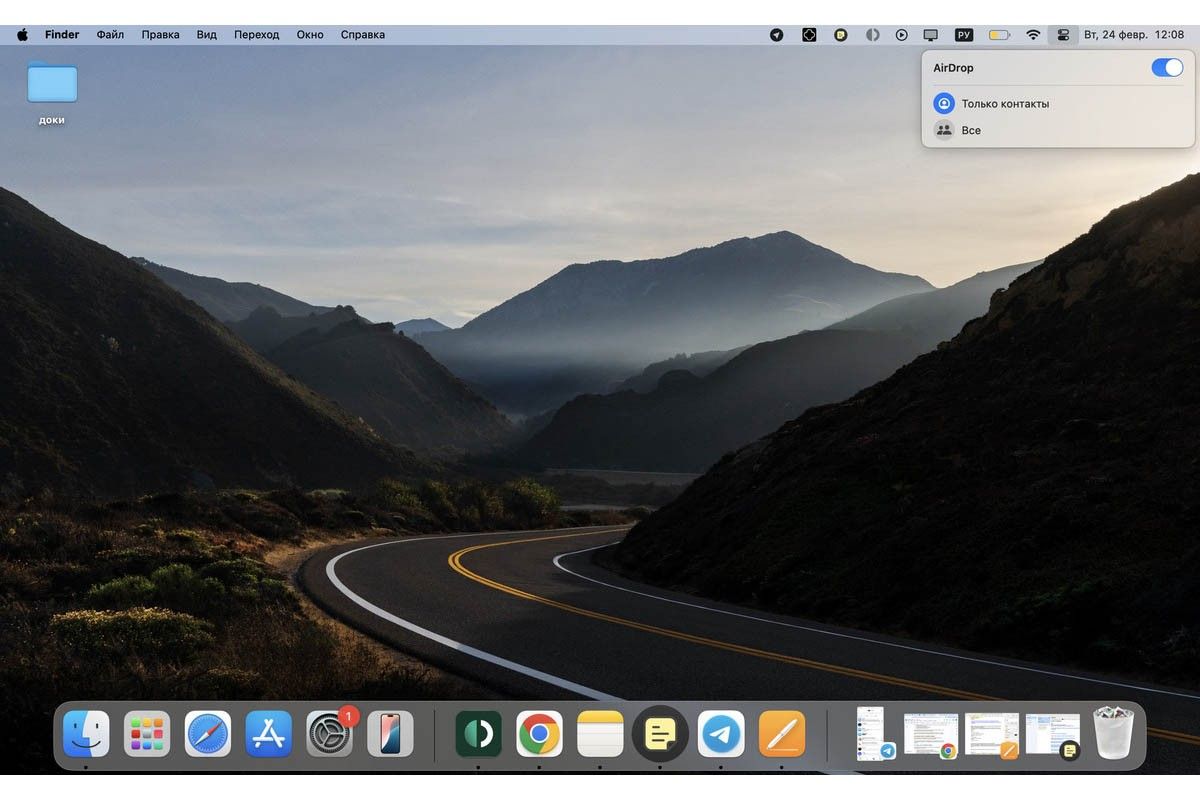This screenshot has height=800, width=1200.
Task: Switch to Telegram in the Dock
Action: 721,735
